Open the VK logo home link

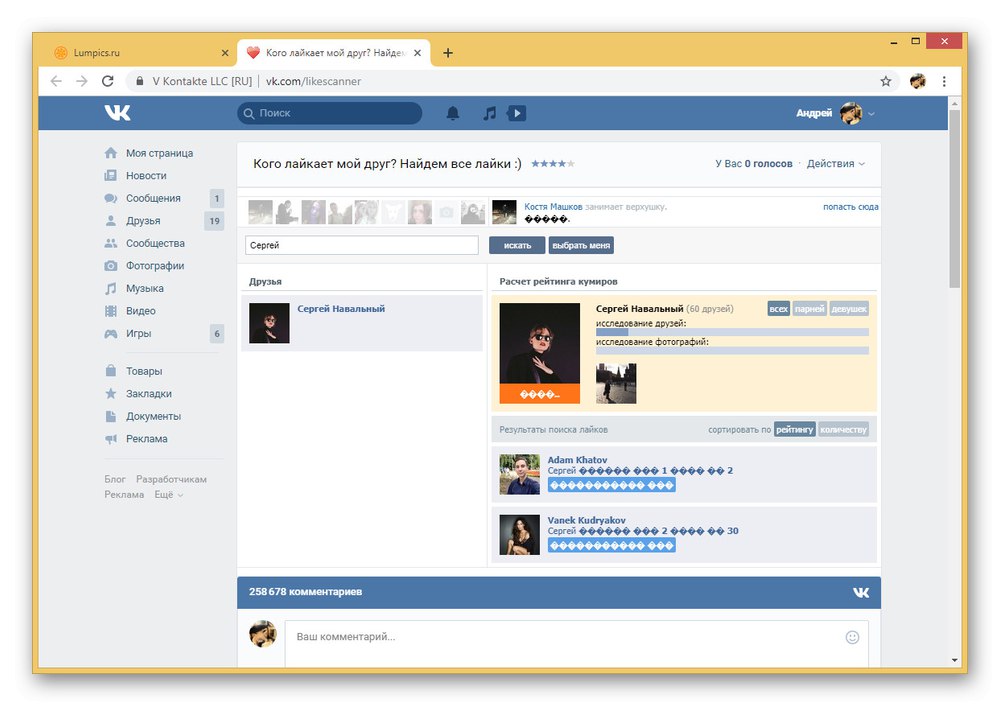click(x=117, y=113)
